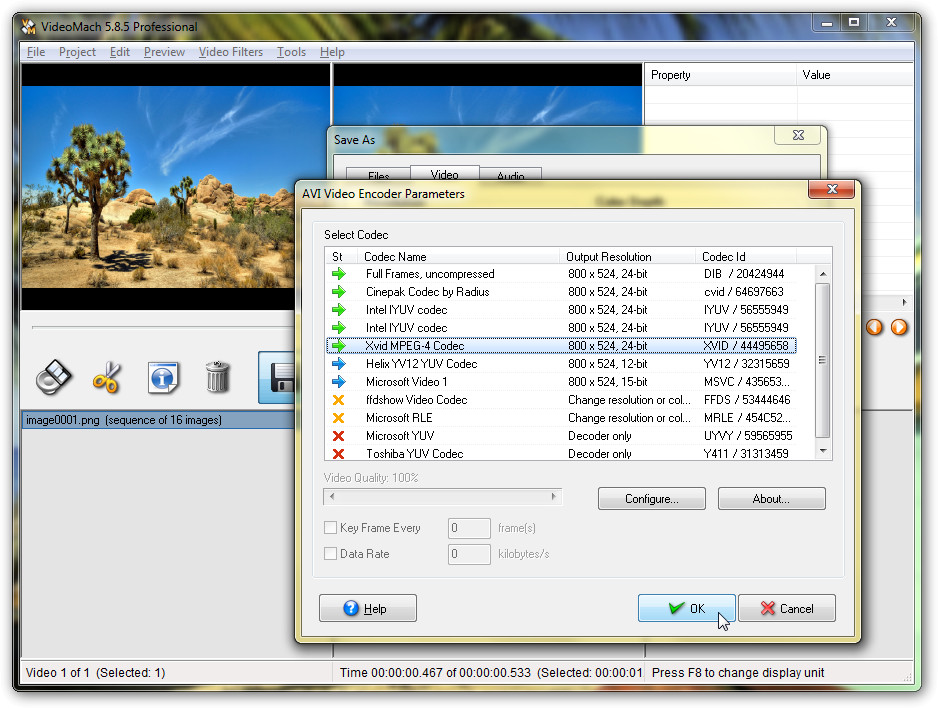Click the Help button in encoder dialog
Screen dimensions: 938x708
368,608
